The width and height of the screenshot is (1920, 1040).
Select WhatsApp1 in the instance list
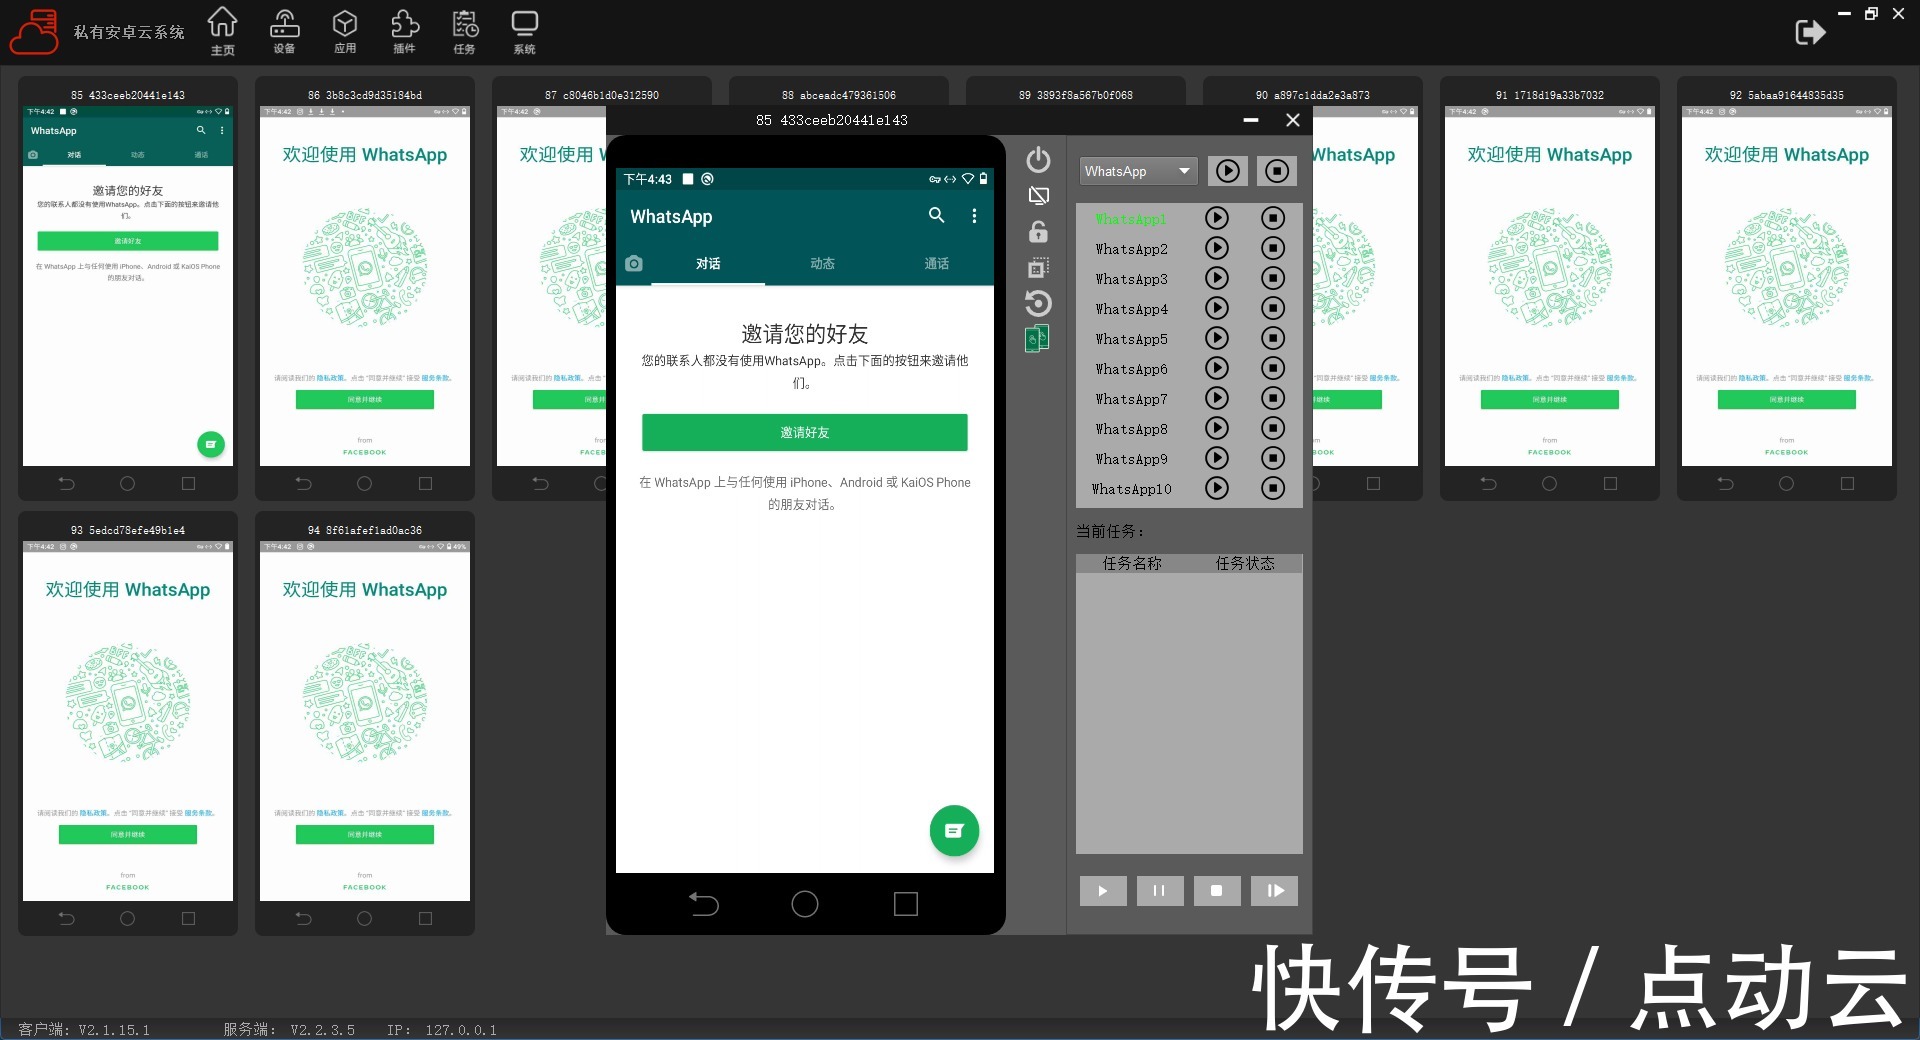click(1131, 219)
